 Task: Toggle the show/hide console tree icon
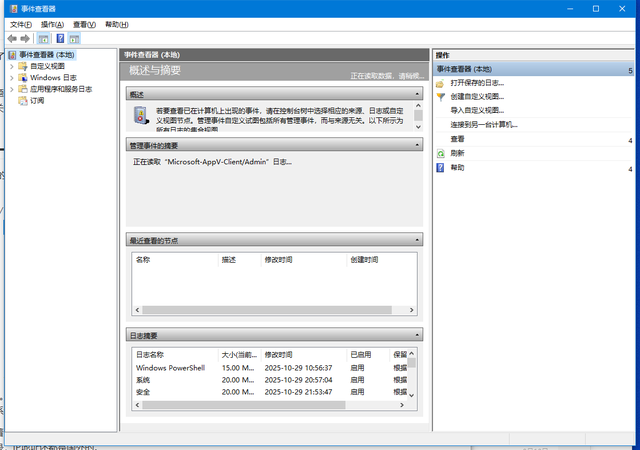[43, 39]
